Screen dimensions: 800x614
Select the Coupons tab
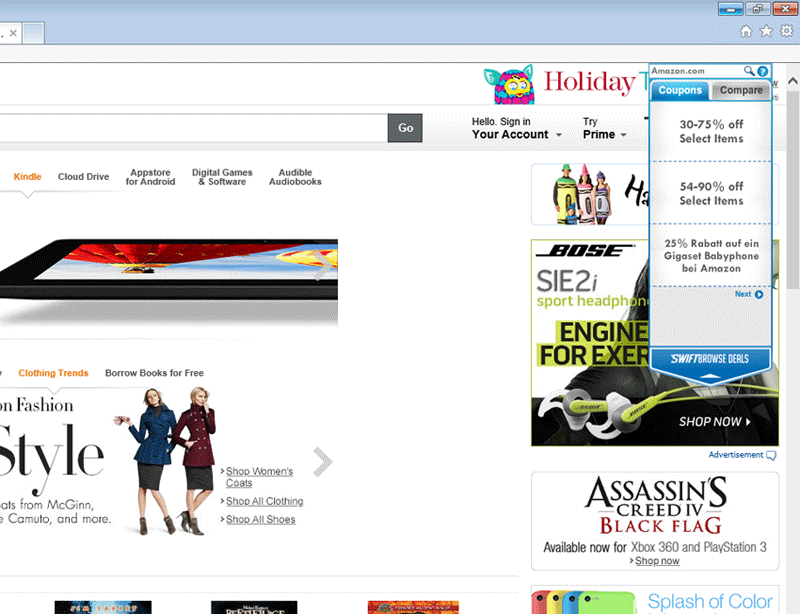pyautogui.click(x=680, y=91)
